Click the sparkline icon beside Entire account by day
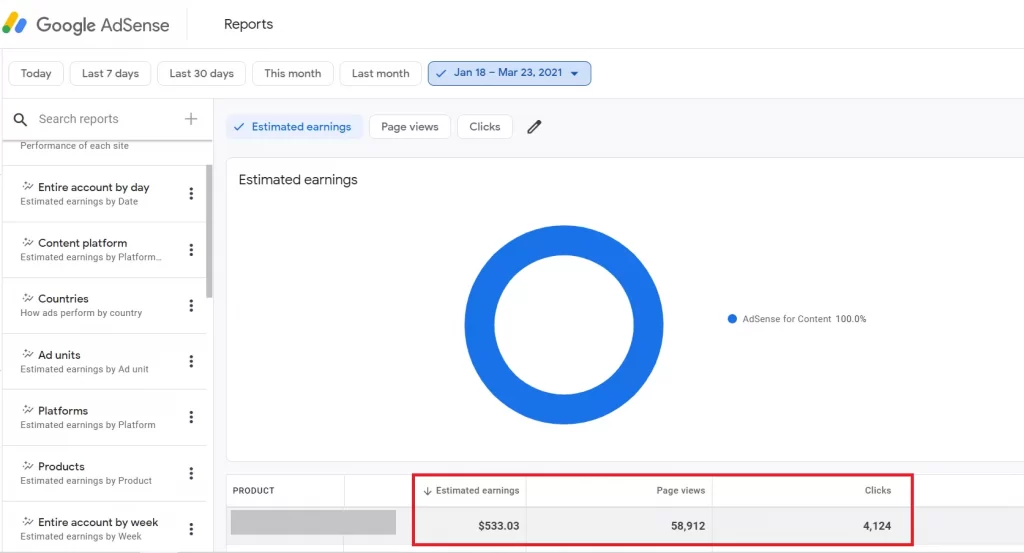The image size is (1024, 553). tap(27, 187)
